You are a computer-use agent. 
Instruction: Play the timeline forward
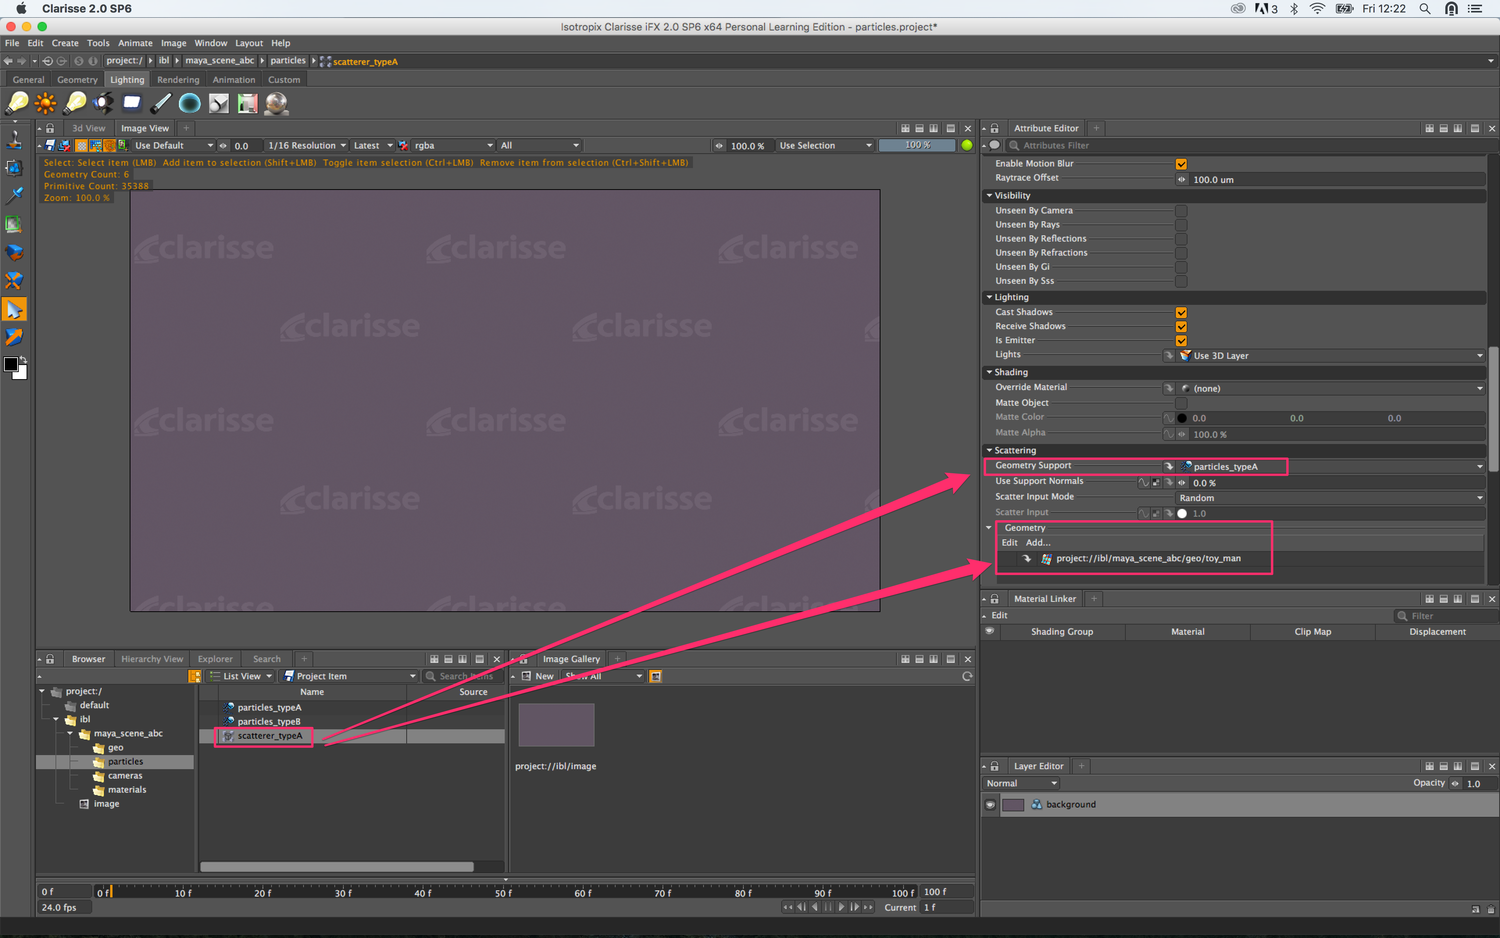[842, 908]
